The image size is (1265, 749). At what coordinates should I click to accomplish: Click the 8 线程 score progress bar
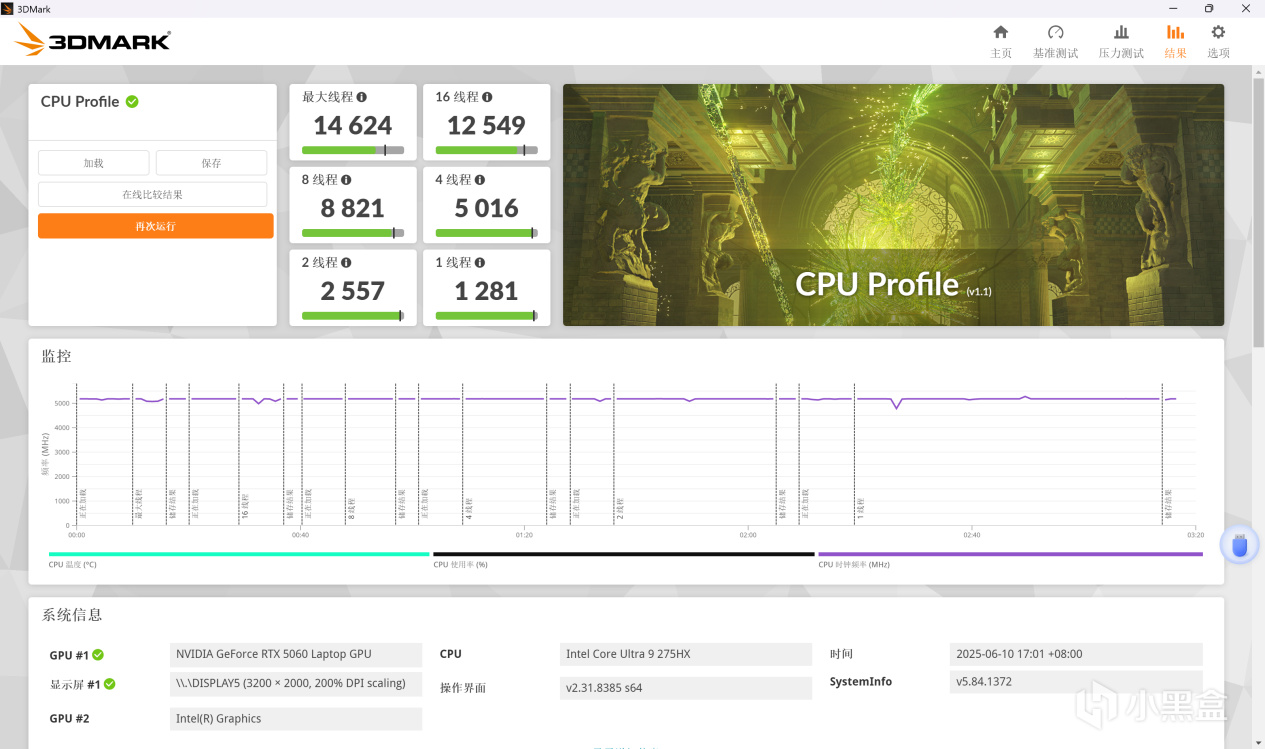pyautogui.click(x=353, y=233)
